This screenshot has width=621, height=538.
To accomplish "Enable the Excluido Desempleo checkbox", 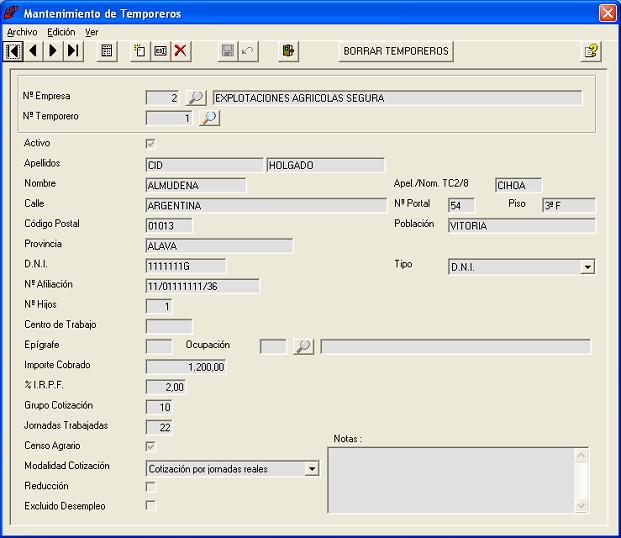I will 150,506.
